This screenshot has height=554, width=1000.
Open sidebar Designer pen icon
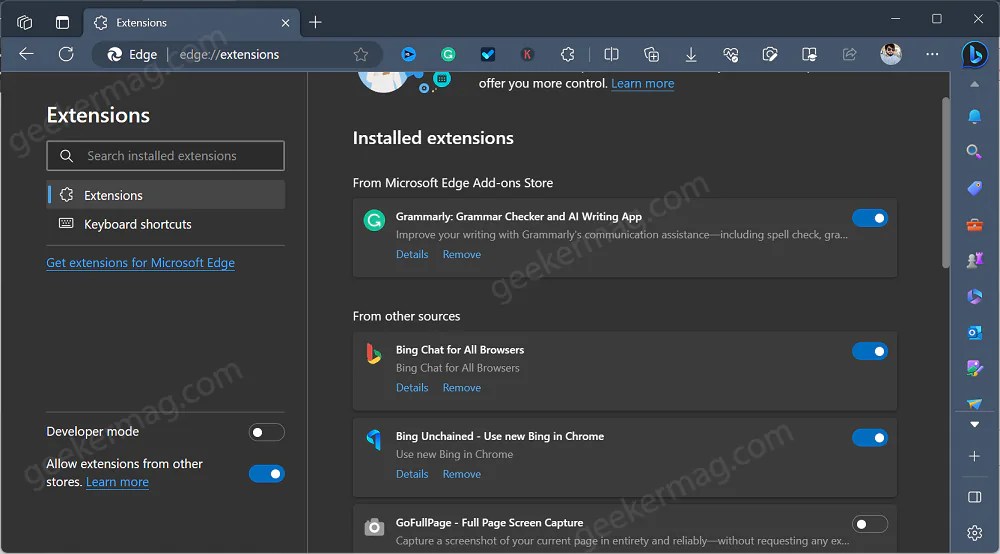[974, 368]
